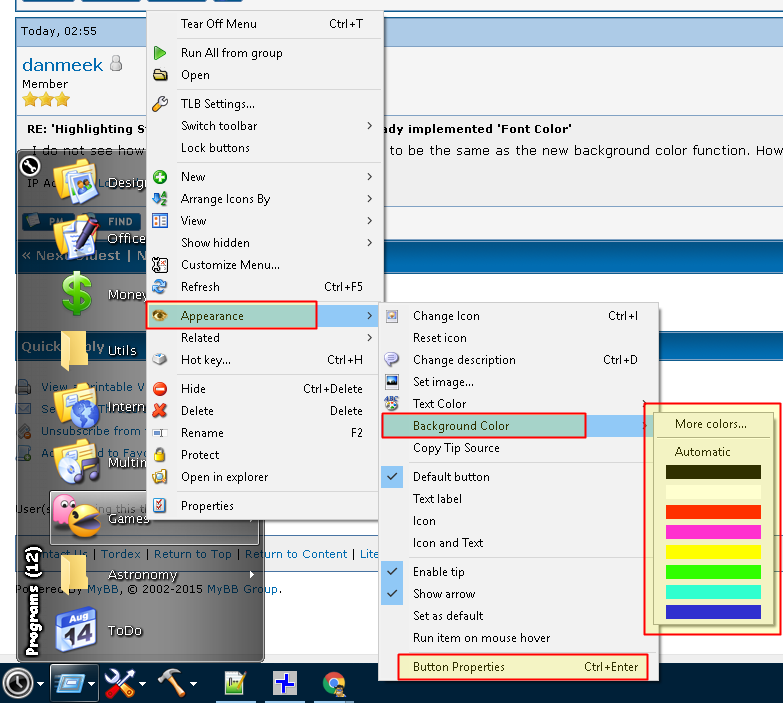Screen dimensions: 783x703
Task: Open Chrome from the taskbar
Action: coord(334,684)
